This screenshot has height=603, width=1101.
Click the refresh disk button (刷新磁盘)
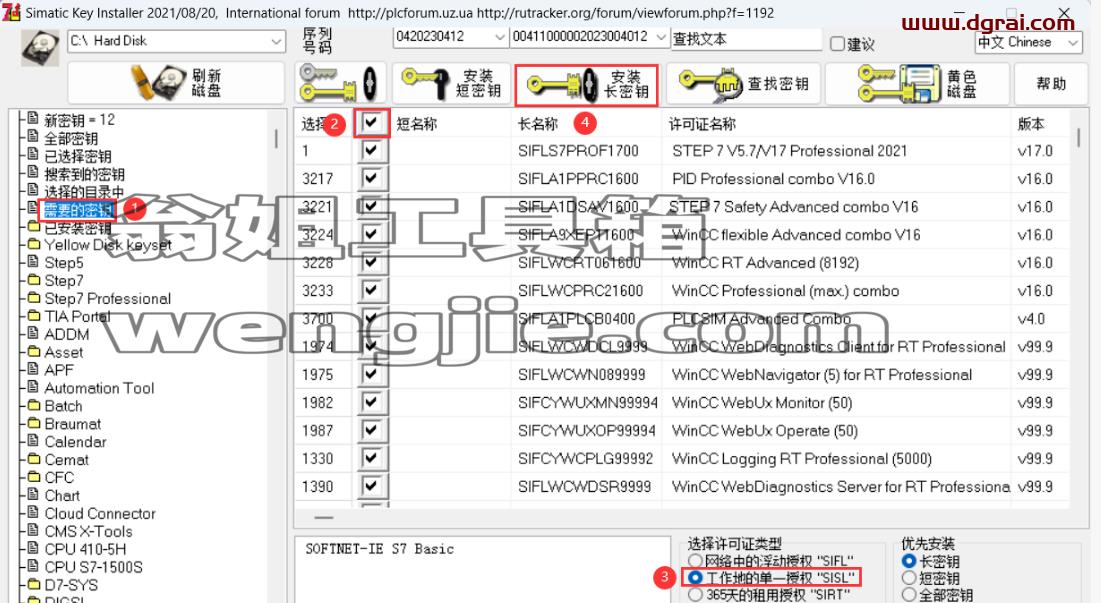176,84
